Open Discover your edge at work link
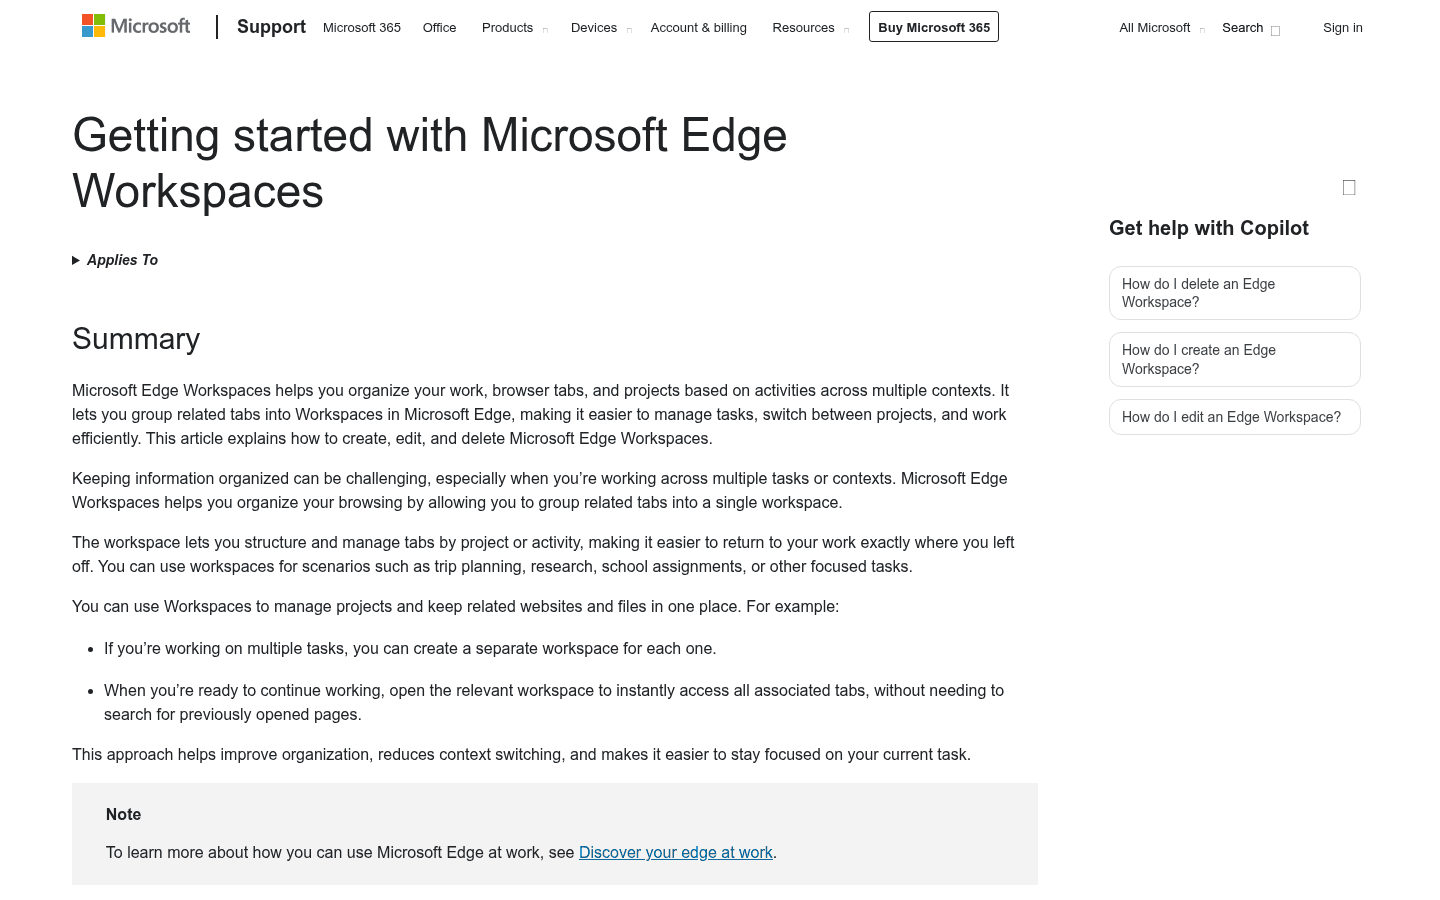The width and height of the screenshot is (1440, 900). 676,853
